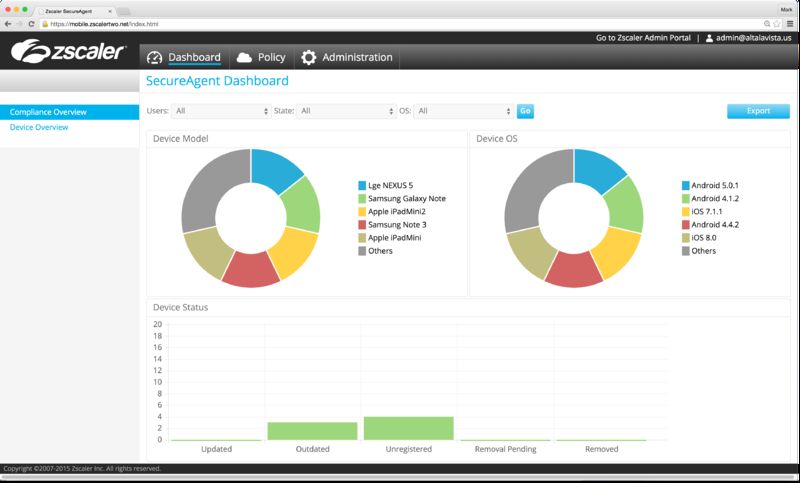
Task: Click the Policy cloud icon
Action: (244, 57)
